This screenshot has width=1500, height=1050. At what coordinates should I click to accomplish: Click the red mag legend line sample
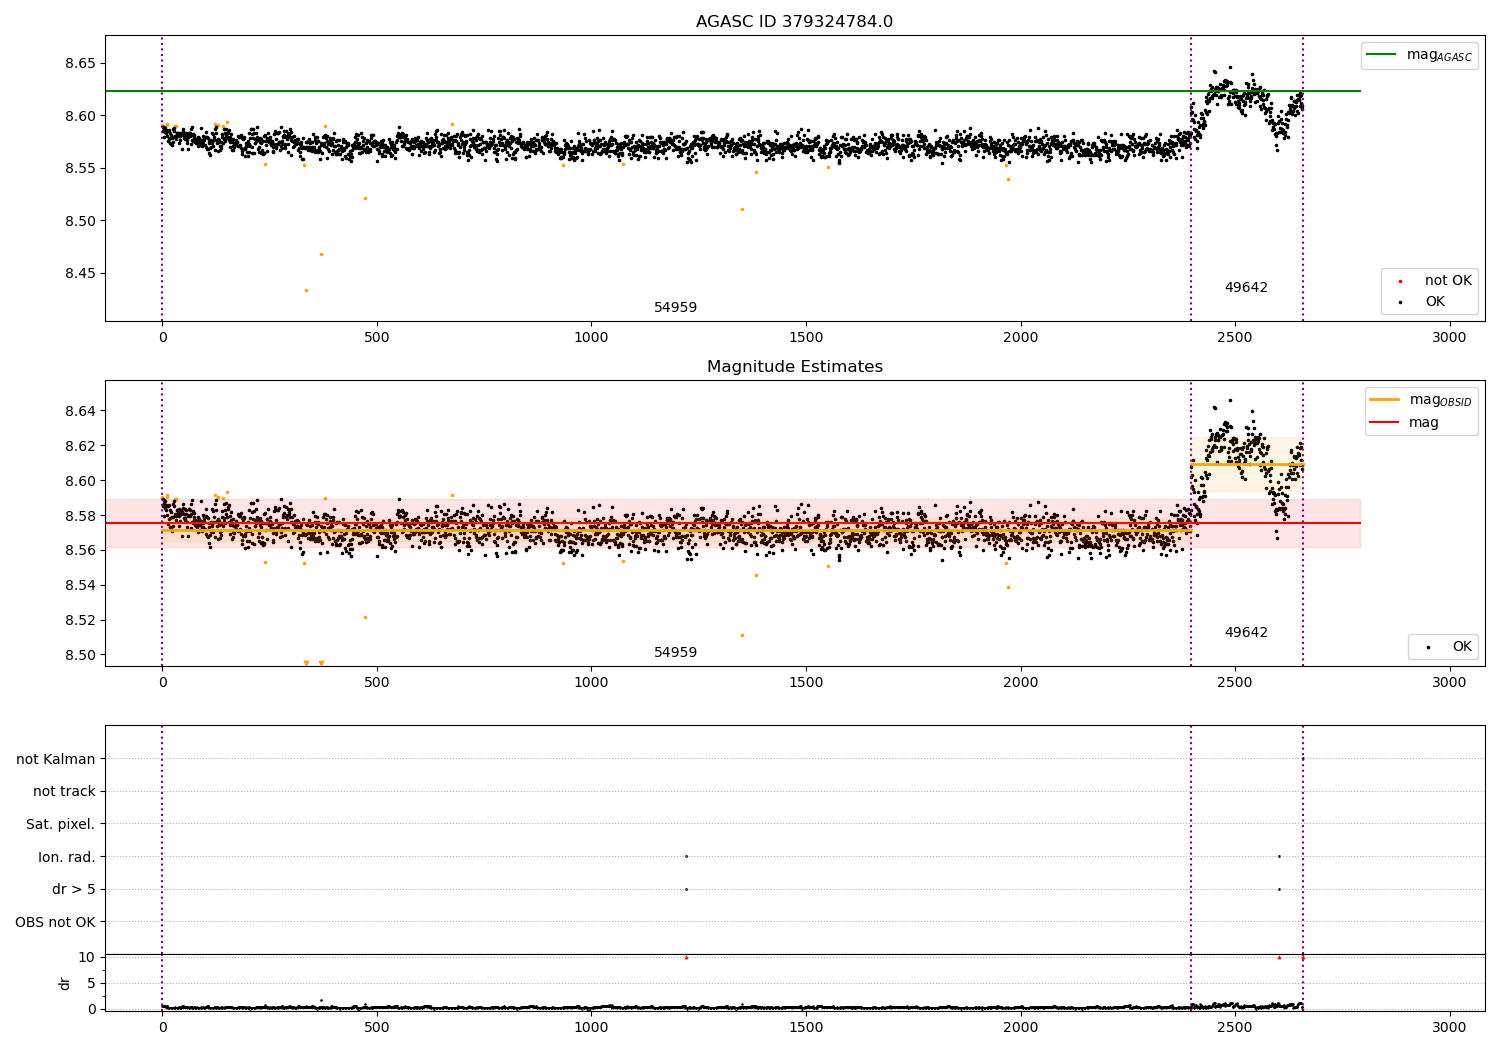click(x=1384, y=422)
